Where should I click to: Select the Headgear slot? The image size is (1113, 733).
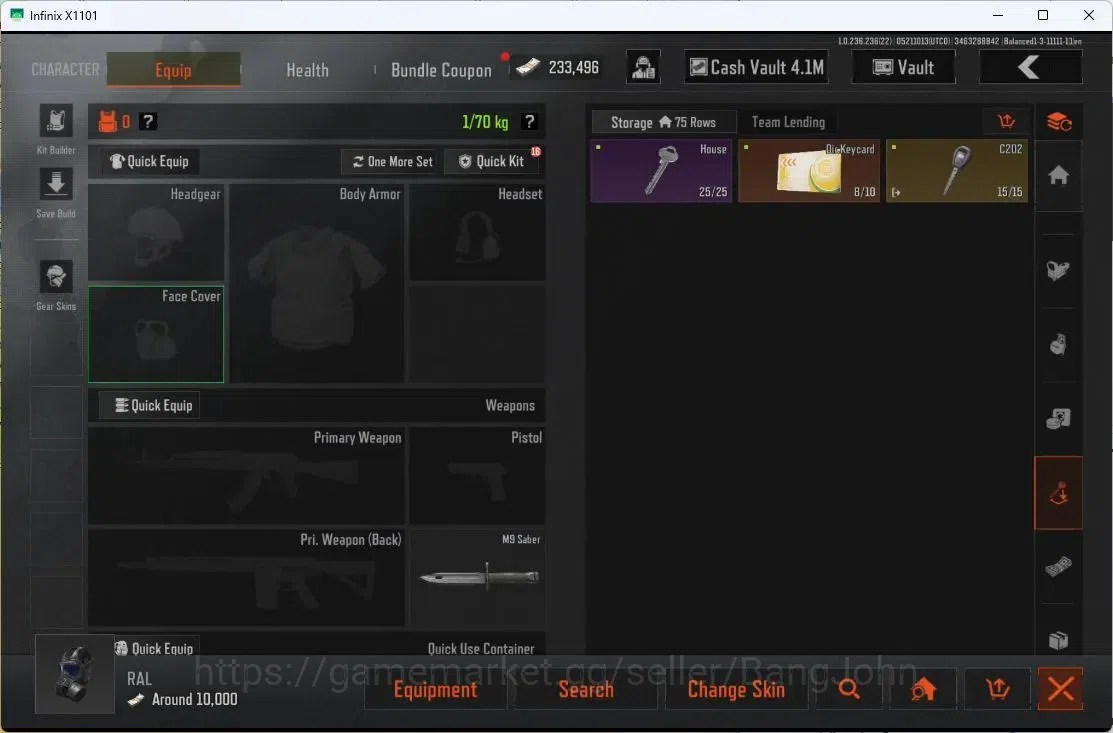[x=156, y=232]
